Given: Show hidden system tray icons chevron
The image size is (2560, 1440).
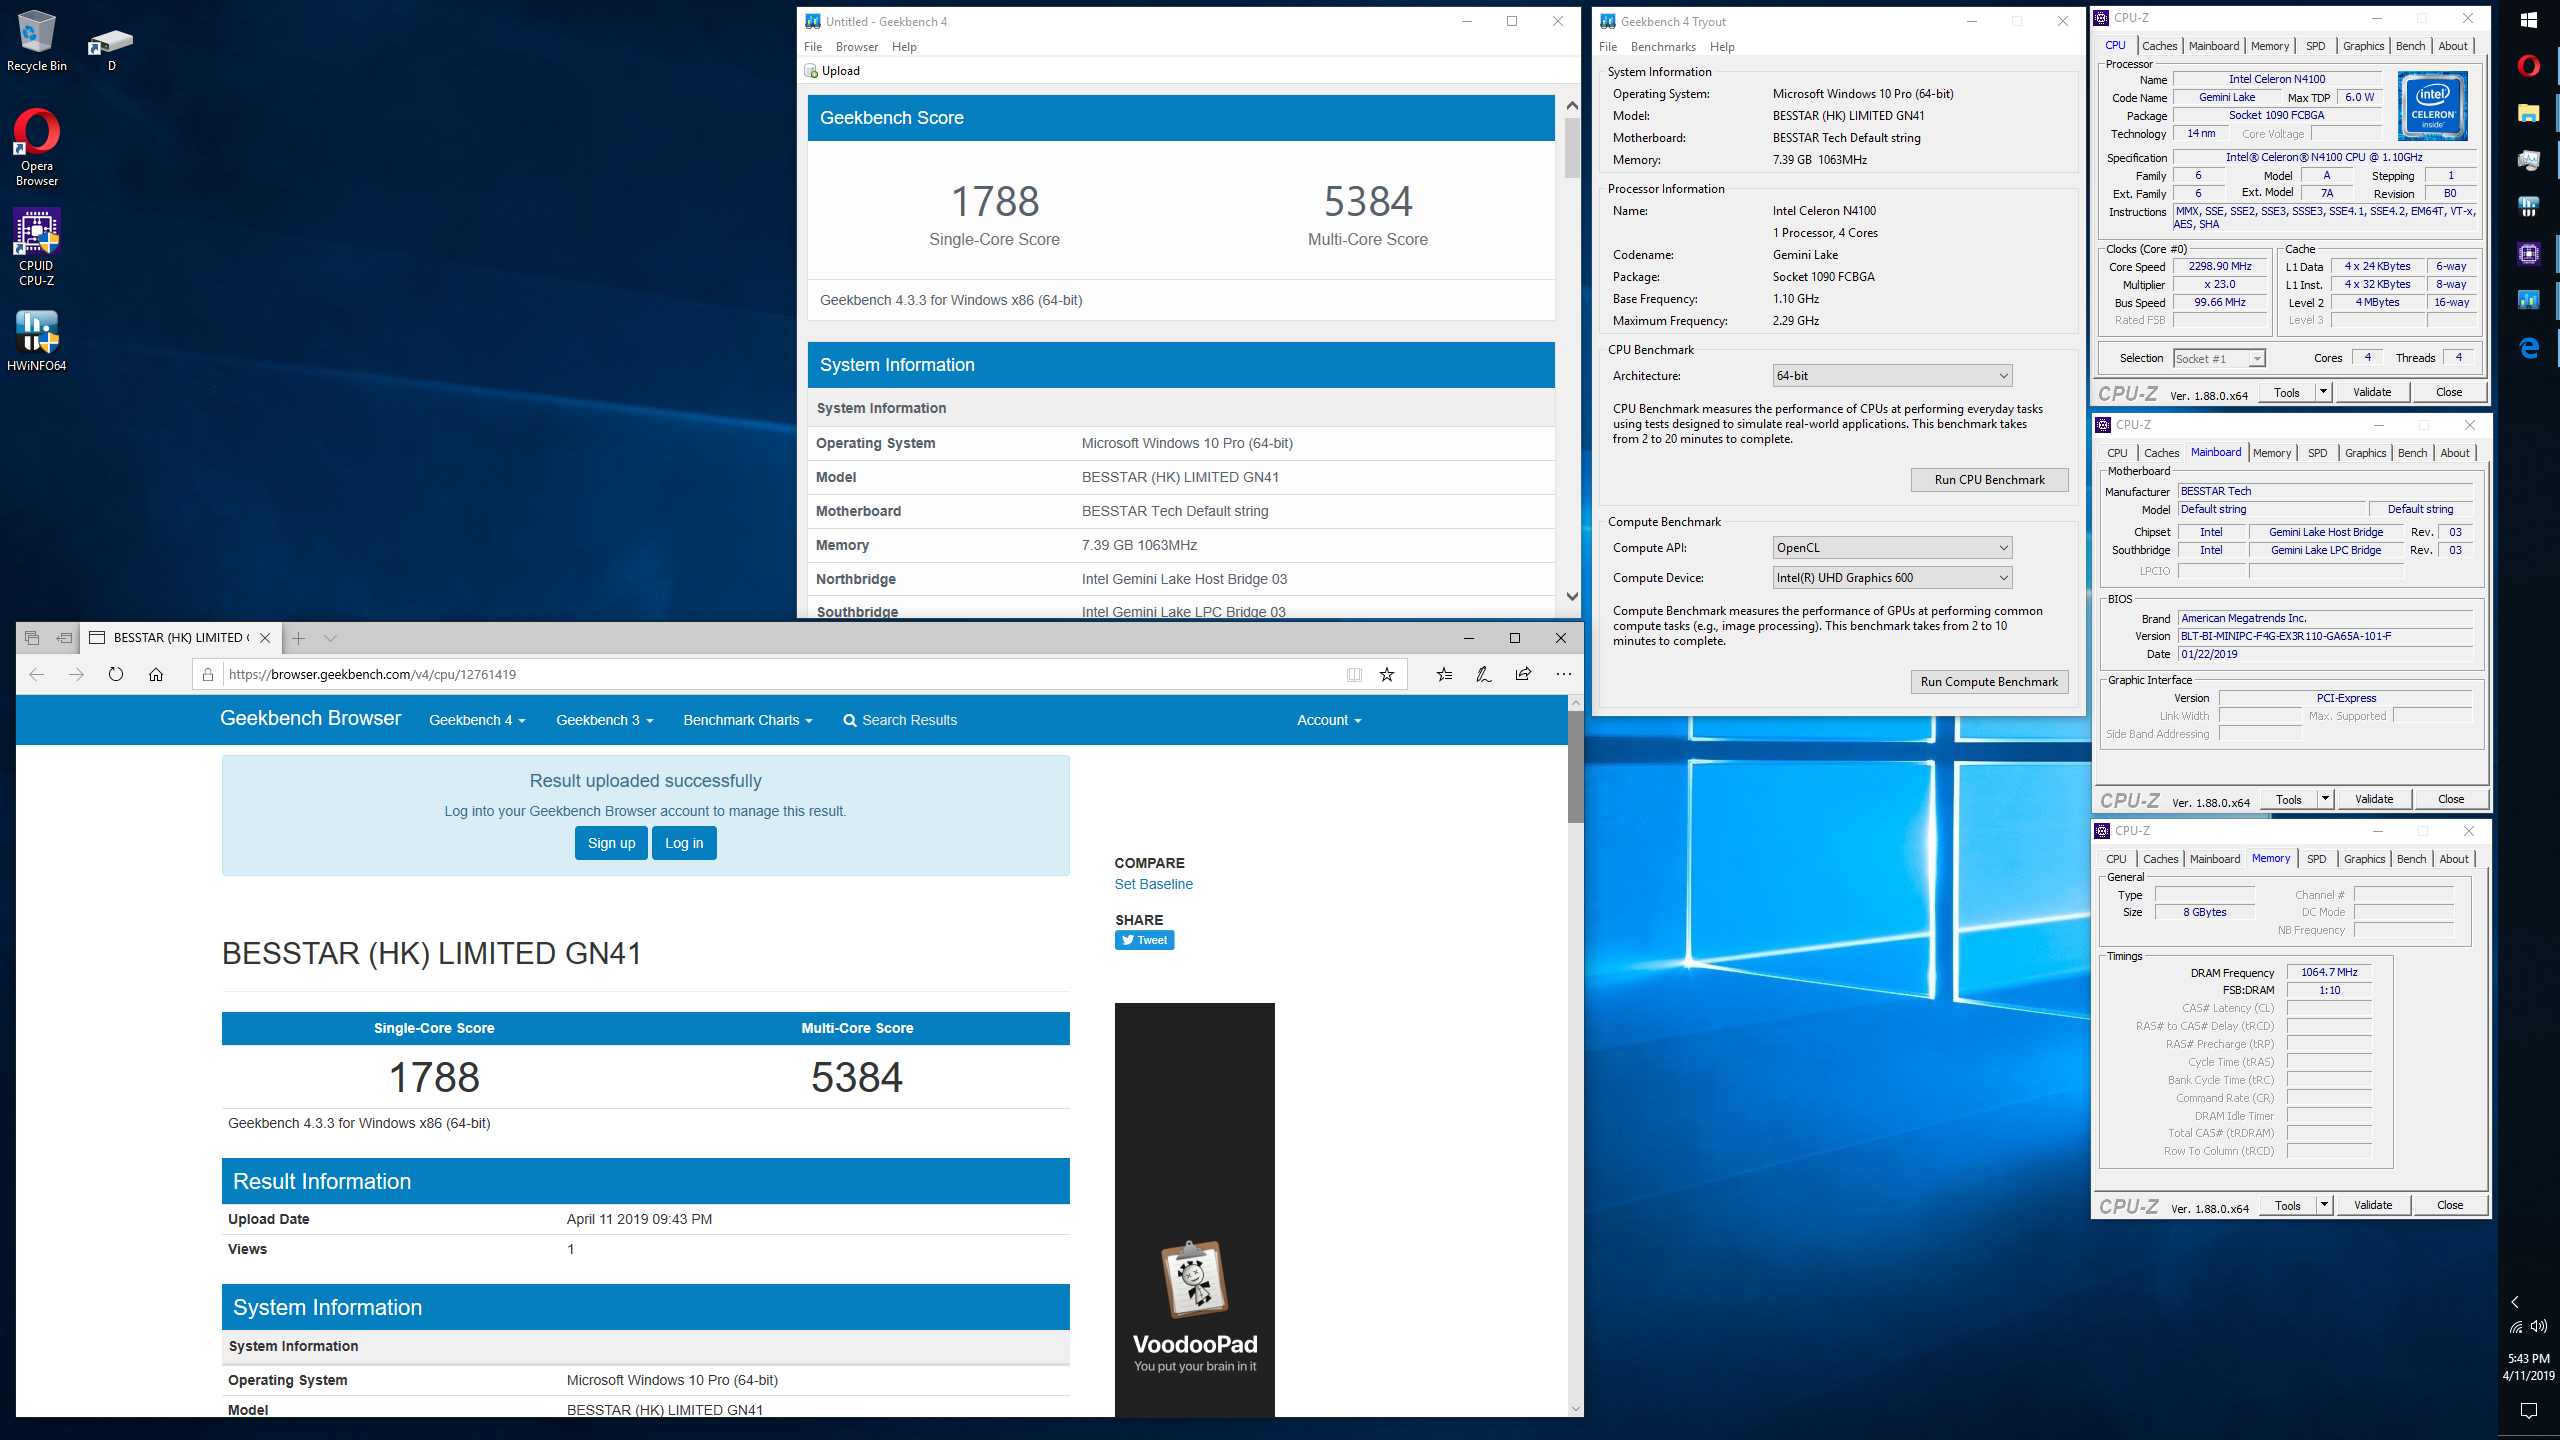Looking at the screenshot, I should tap(2515, 1302).
